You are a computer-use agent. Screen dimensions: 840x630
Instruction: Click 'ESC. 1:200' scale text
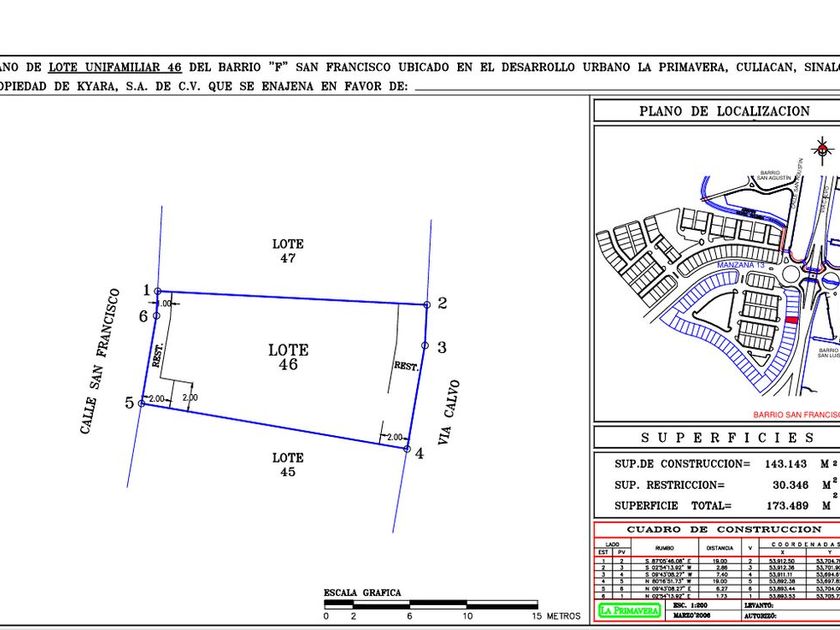(x=690, y=605)
